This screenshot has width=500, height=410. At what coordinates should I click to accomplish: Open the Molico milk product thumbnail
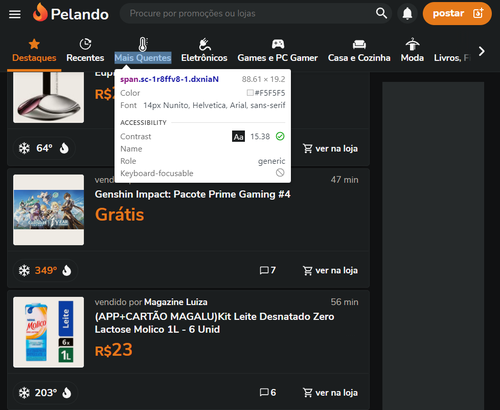[x=49, y=332]
